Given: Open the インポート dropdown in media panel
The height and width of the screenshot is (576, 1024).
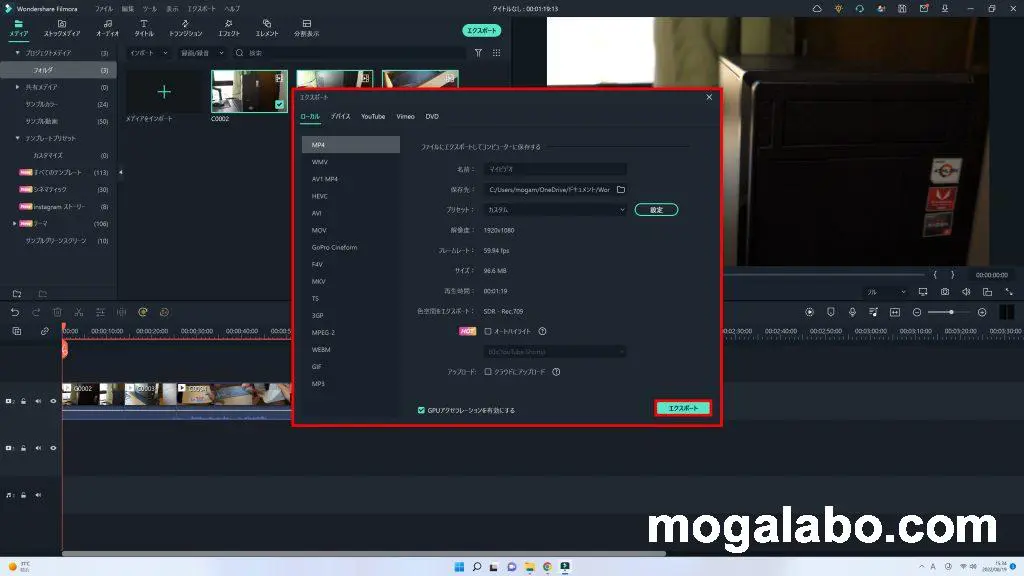Looking at the screenshot, I should click(x=148, y=53).
